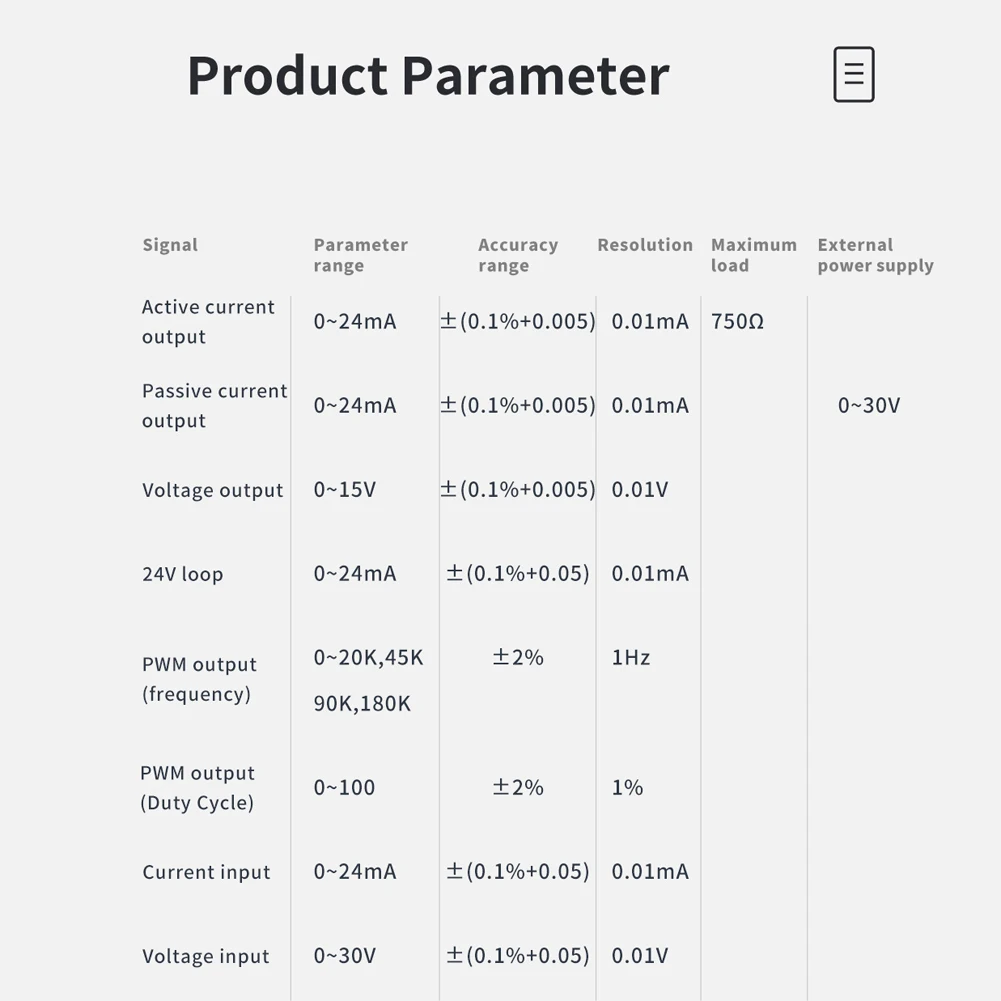This screenshot has width=1001, height=1001.
Task: Select the Signal column header
Action: (x=170, y=245)
